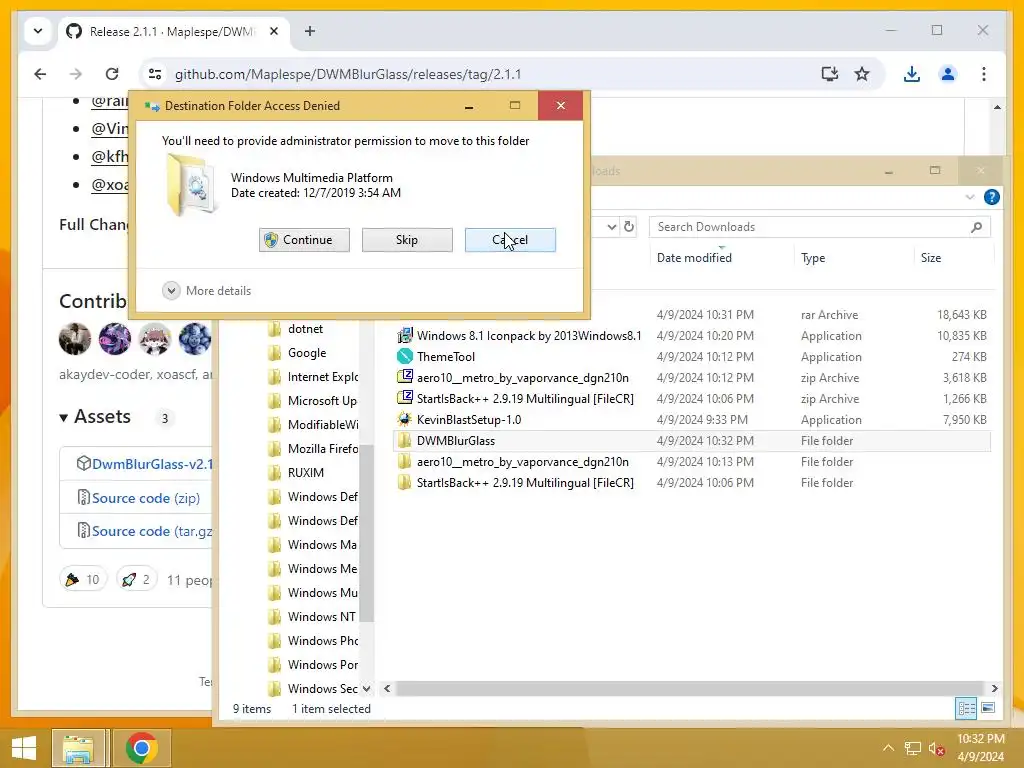Go back in Chrome
Screen dimensions: 1024x768
tap(40, 74)
